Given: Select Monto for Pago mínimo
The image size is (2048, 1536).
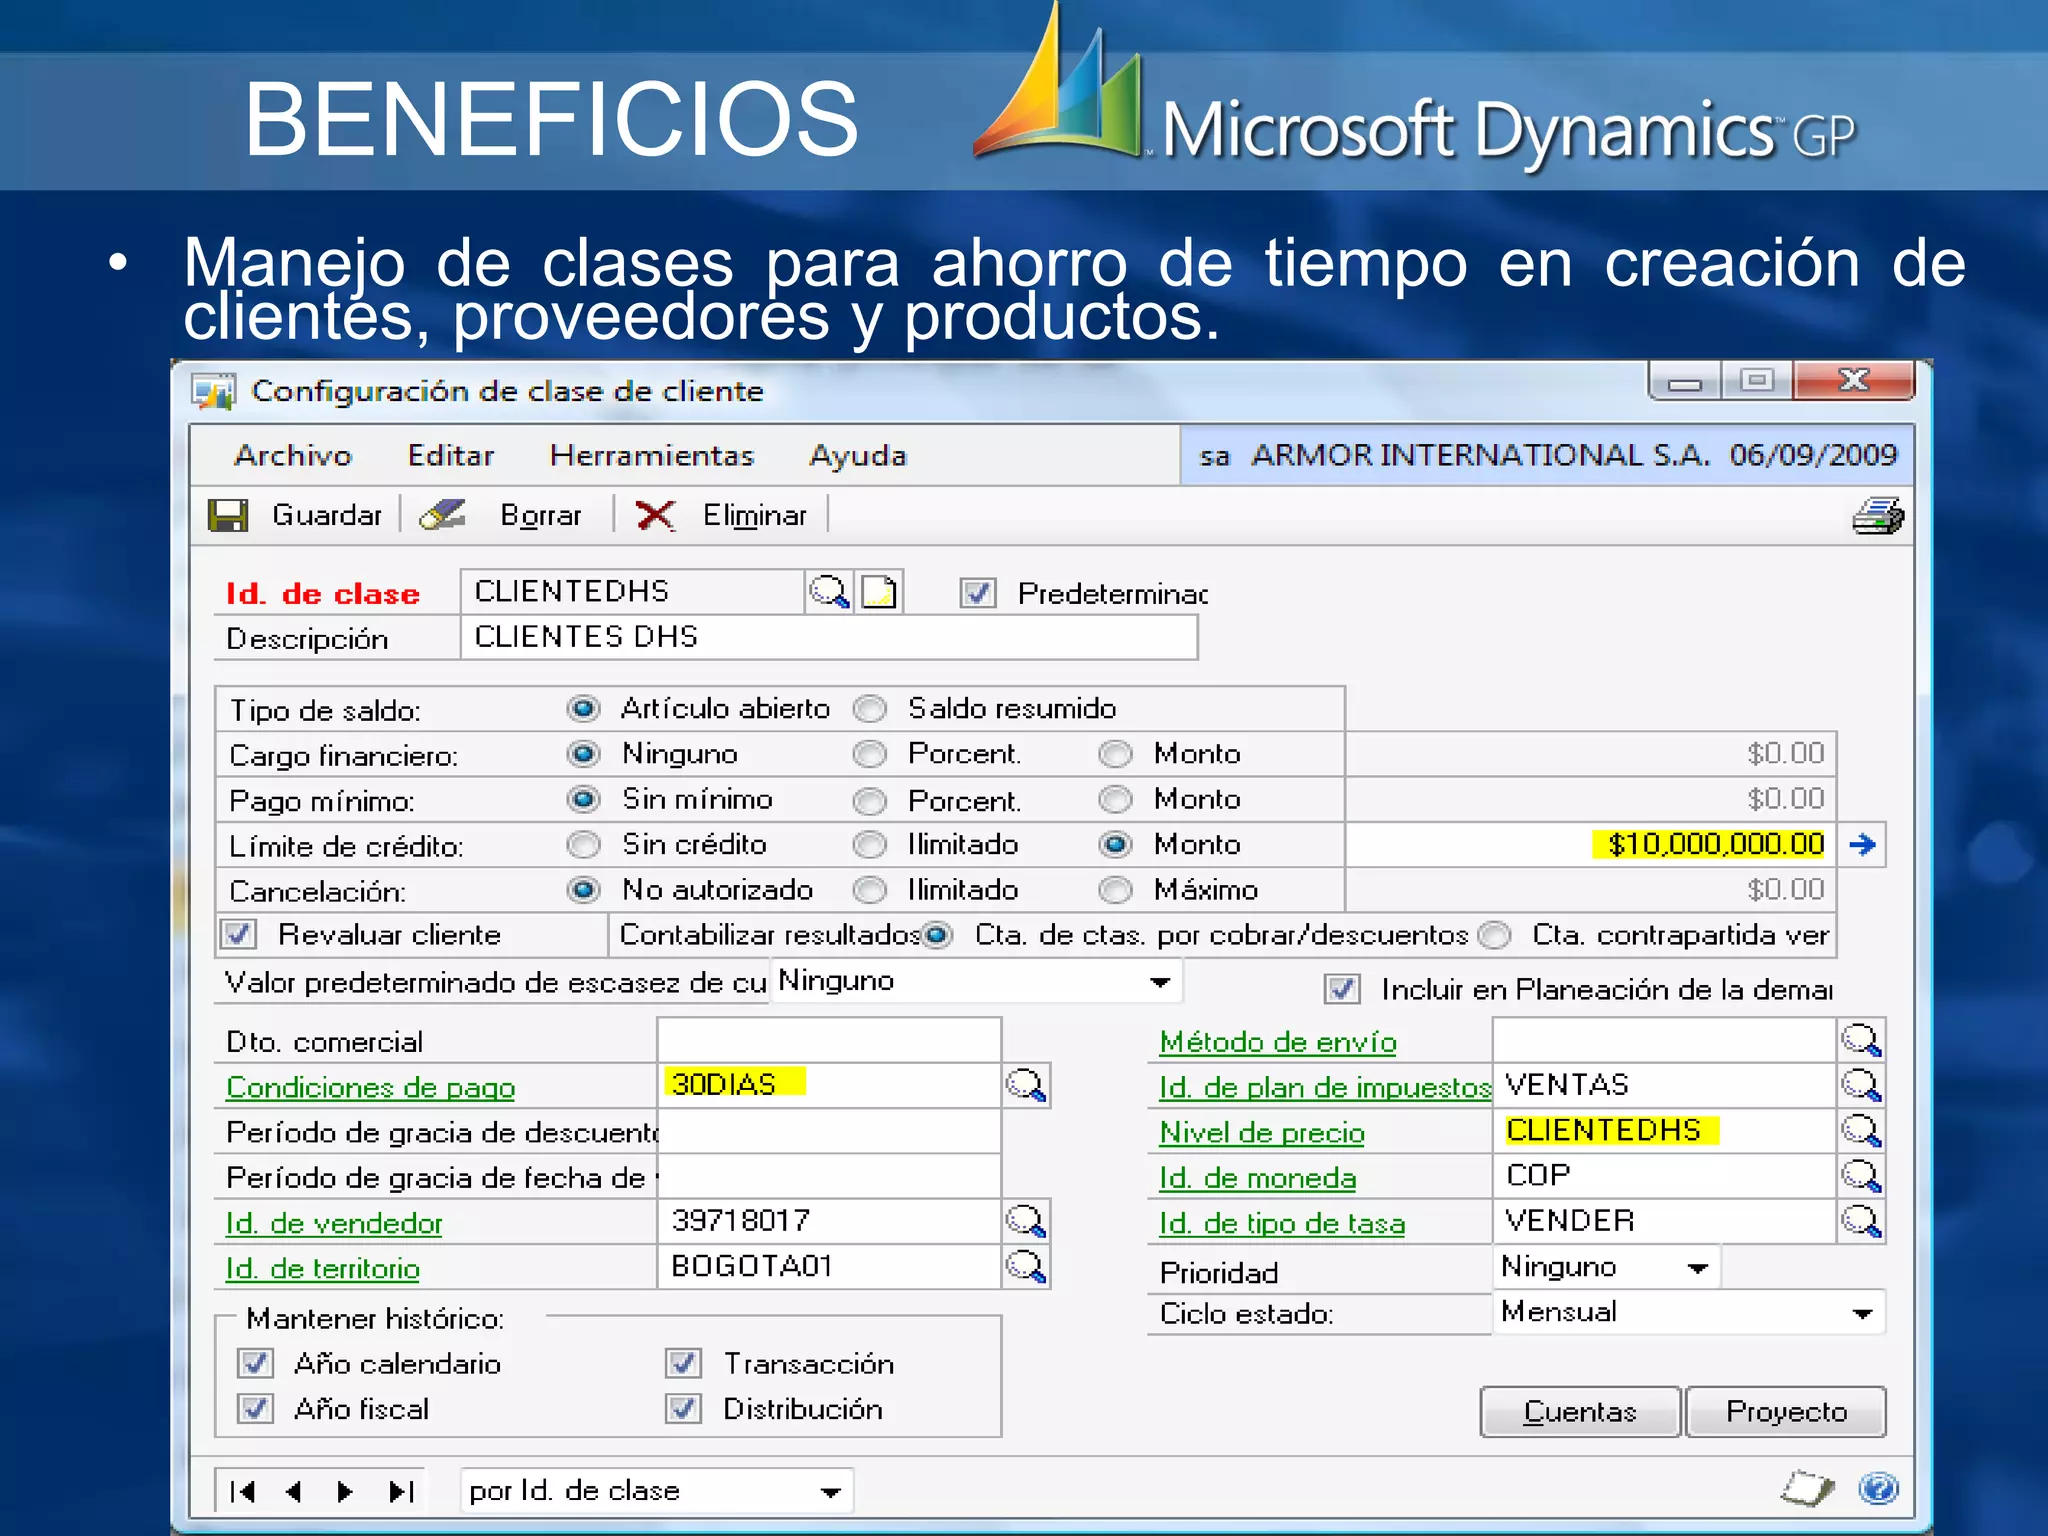Looking at the screenshot, I should point(1115,800).
